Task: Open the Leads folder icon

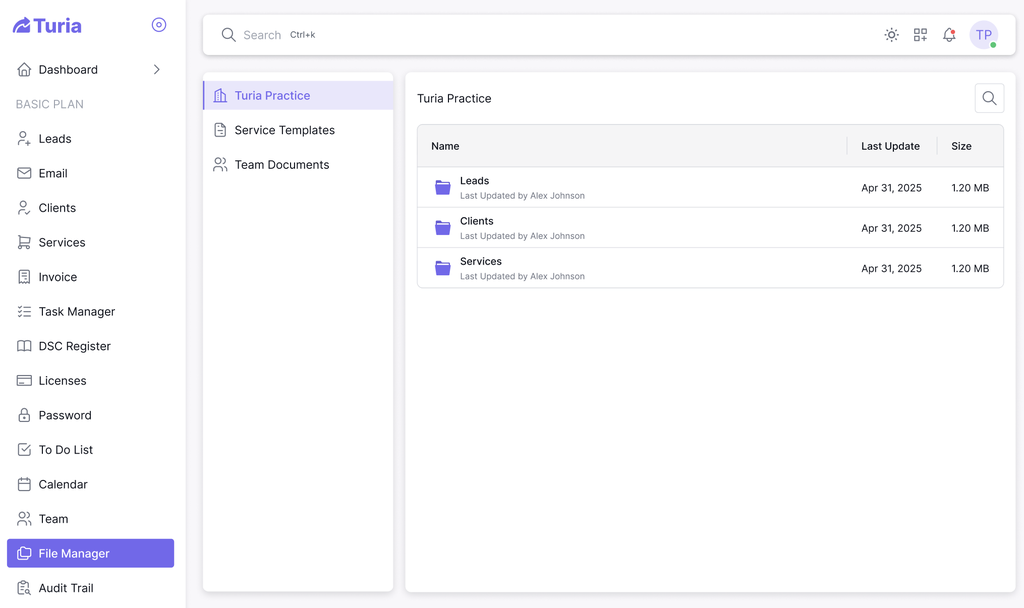Action: click(x=443, y=187)
